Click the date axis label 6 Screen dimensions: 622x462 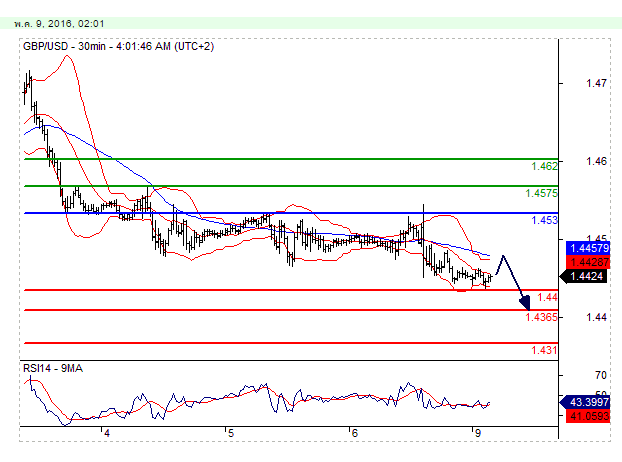(x=355, y=433)
